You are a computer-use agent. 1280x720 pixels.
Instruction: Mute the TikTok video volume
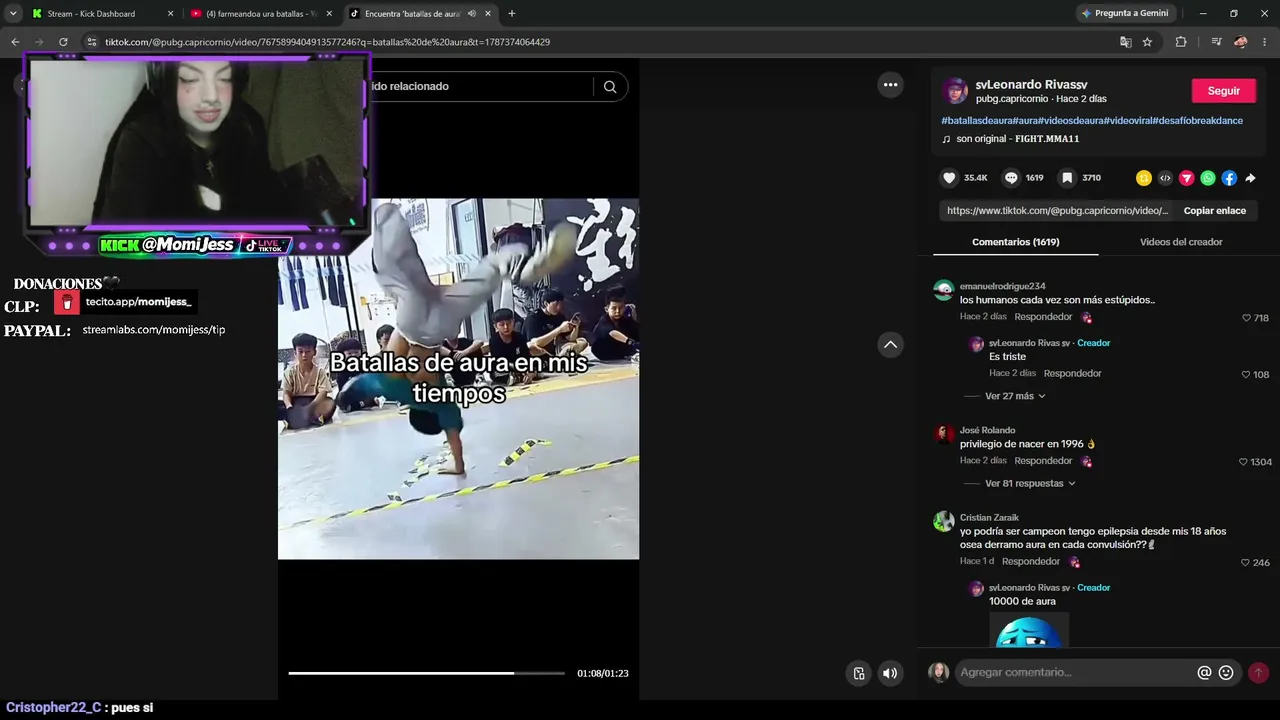(x=890, y=673)
